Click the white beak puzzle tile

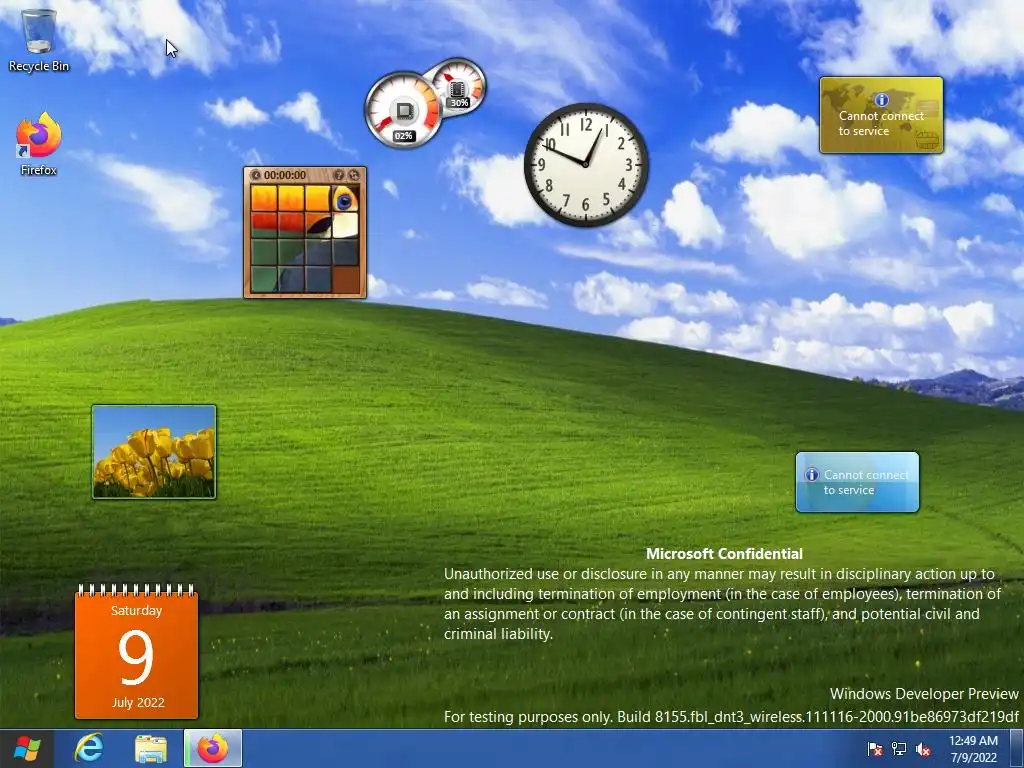tap(345, 225)
